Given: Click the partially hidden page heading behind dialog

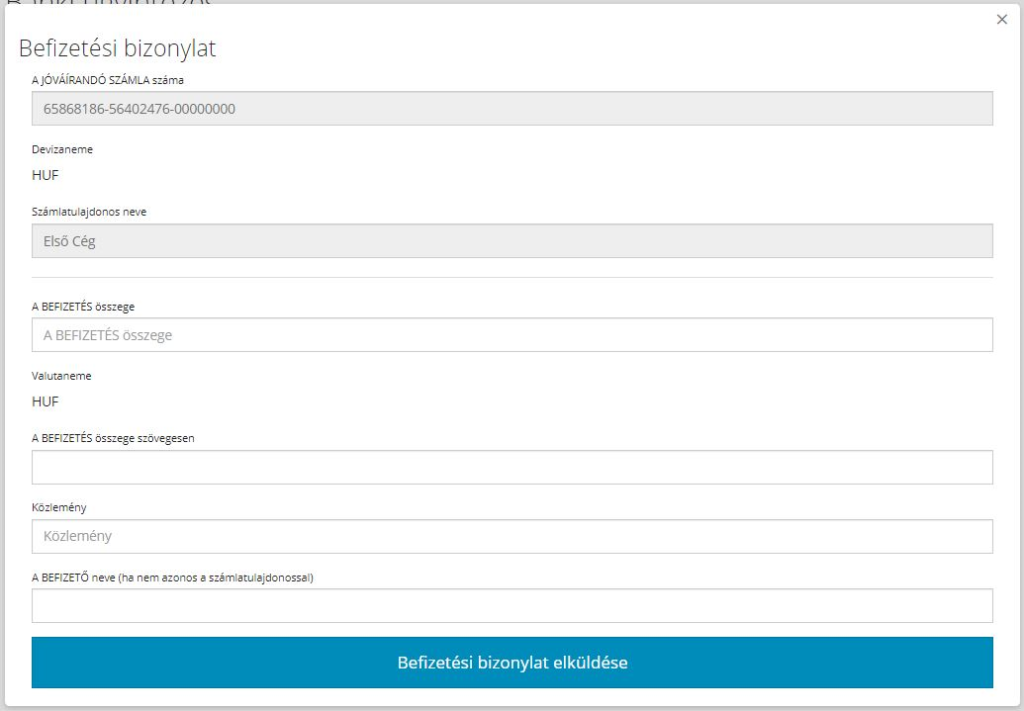Looking at the screenshot, I should [110, 3].
